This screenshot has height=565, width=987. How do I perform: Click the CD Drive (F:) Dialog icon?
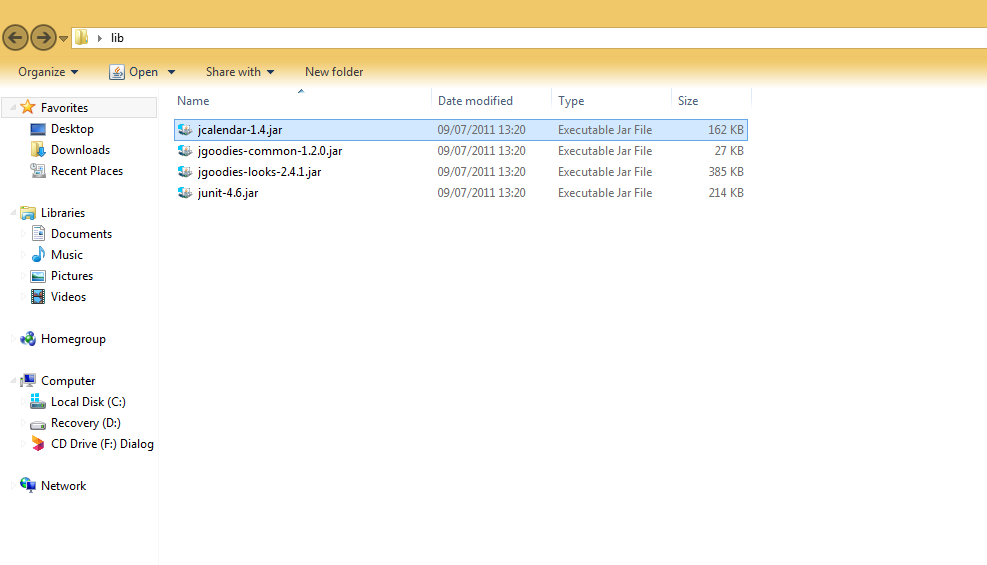[x=38, y=444]
